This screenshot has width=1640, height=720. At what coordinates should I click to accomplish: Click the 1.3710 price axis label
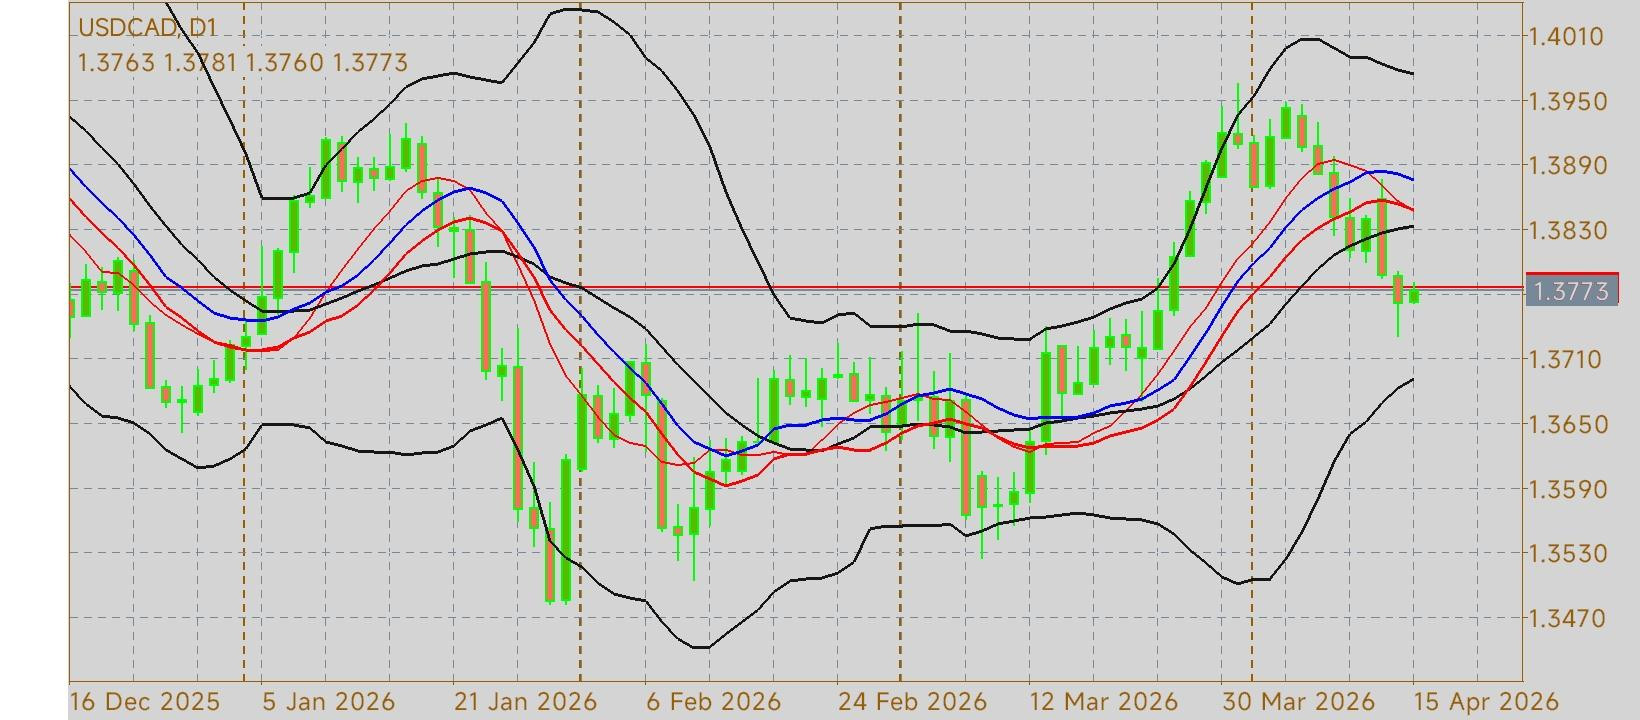1567,359
